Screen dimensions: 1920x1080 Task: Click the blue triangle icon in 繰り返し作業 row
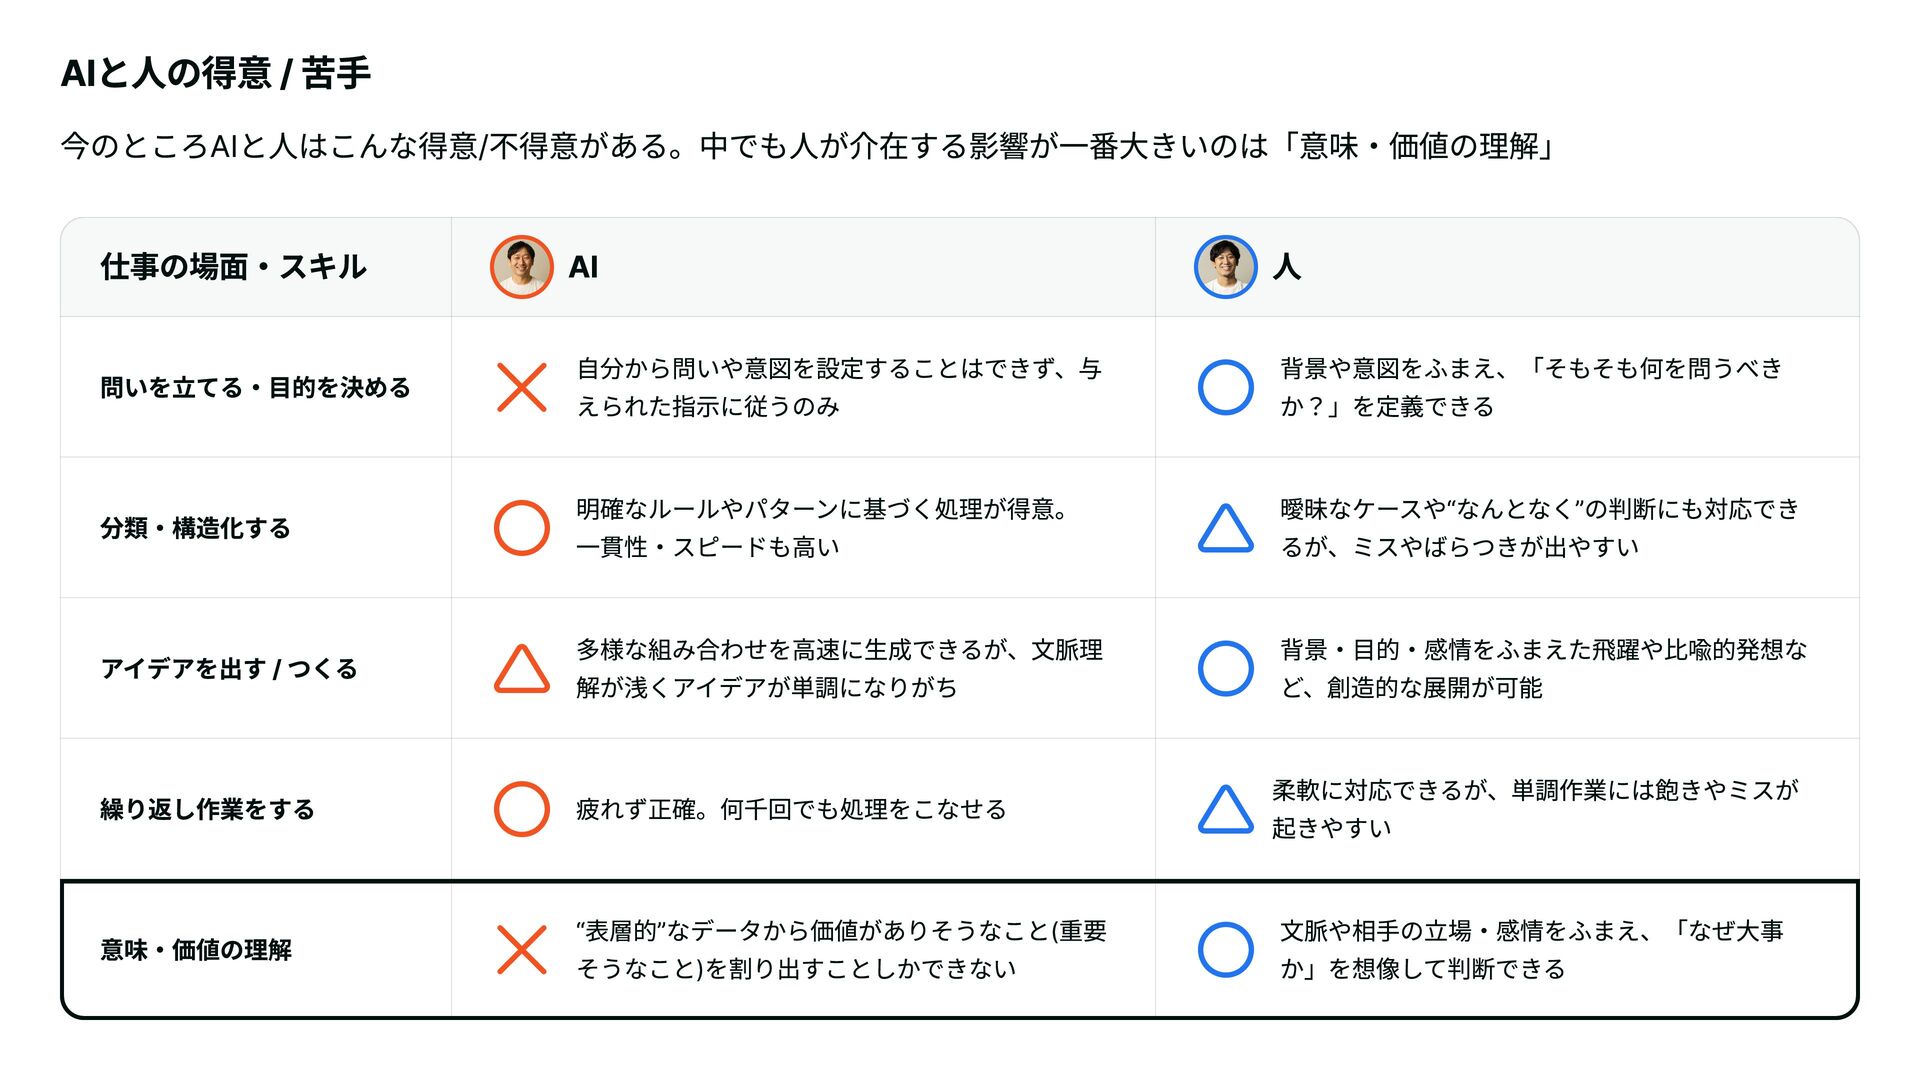tap(1226, 809)
